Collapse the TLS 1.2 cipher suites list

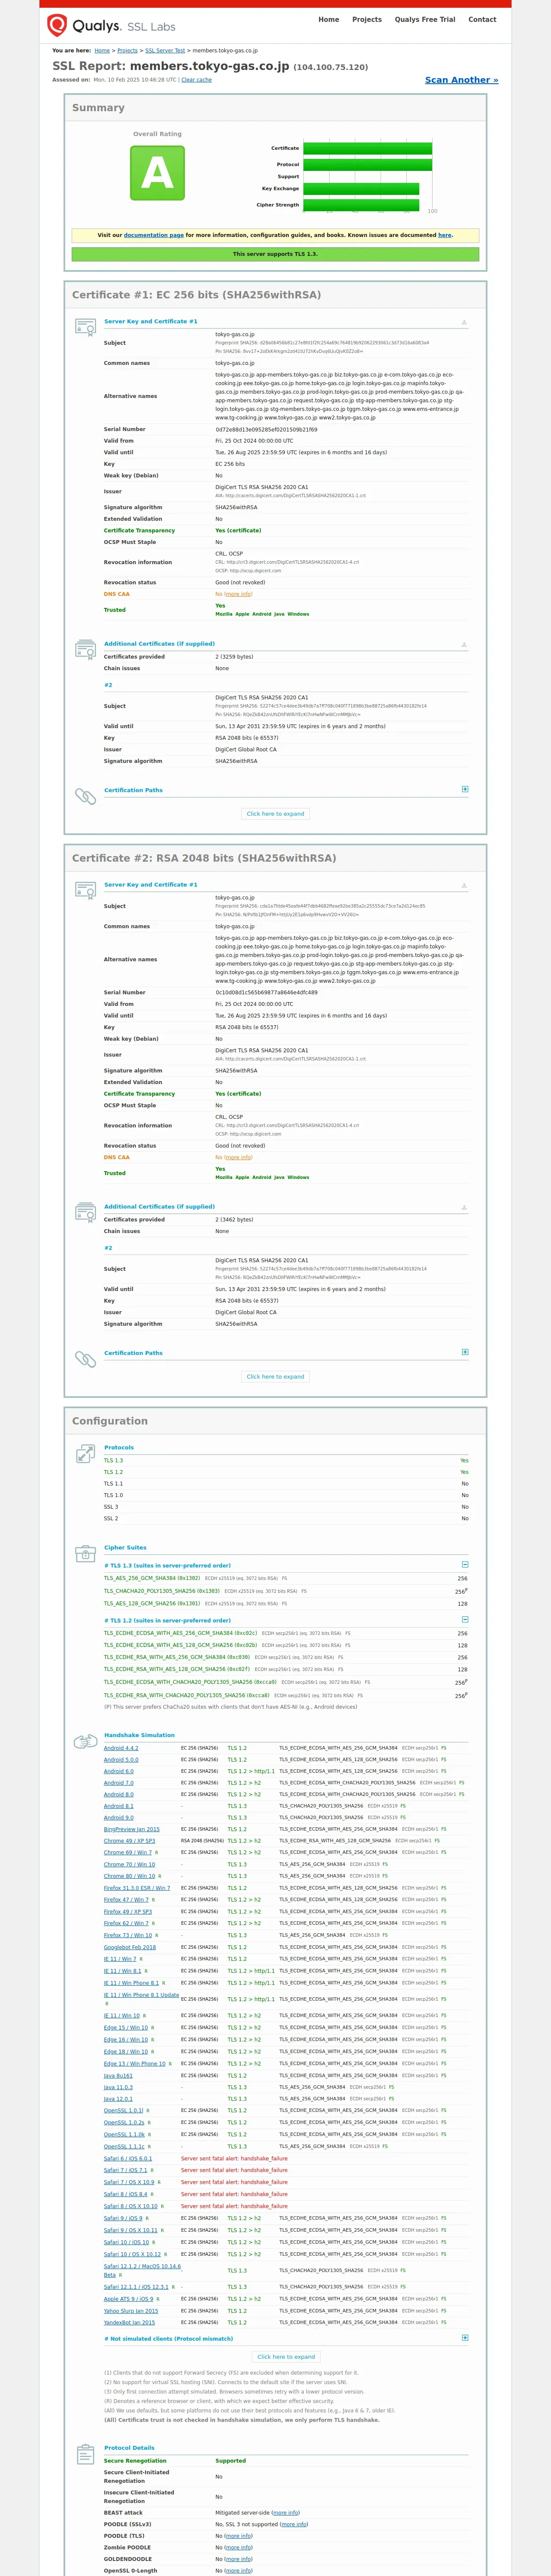coord(465,1619)
